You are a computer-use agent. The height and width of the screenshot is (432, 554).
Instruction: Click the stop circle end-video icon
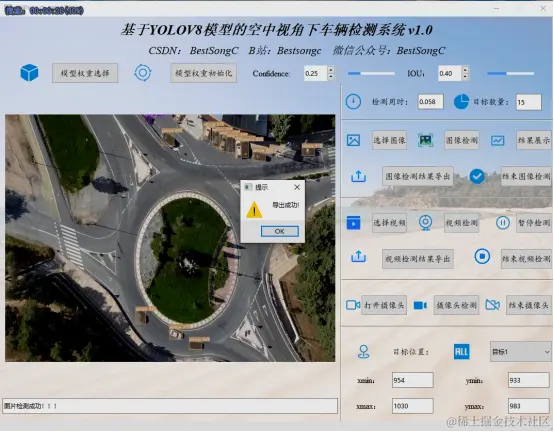coord(482,256)
